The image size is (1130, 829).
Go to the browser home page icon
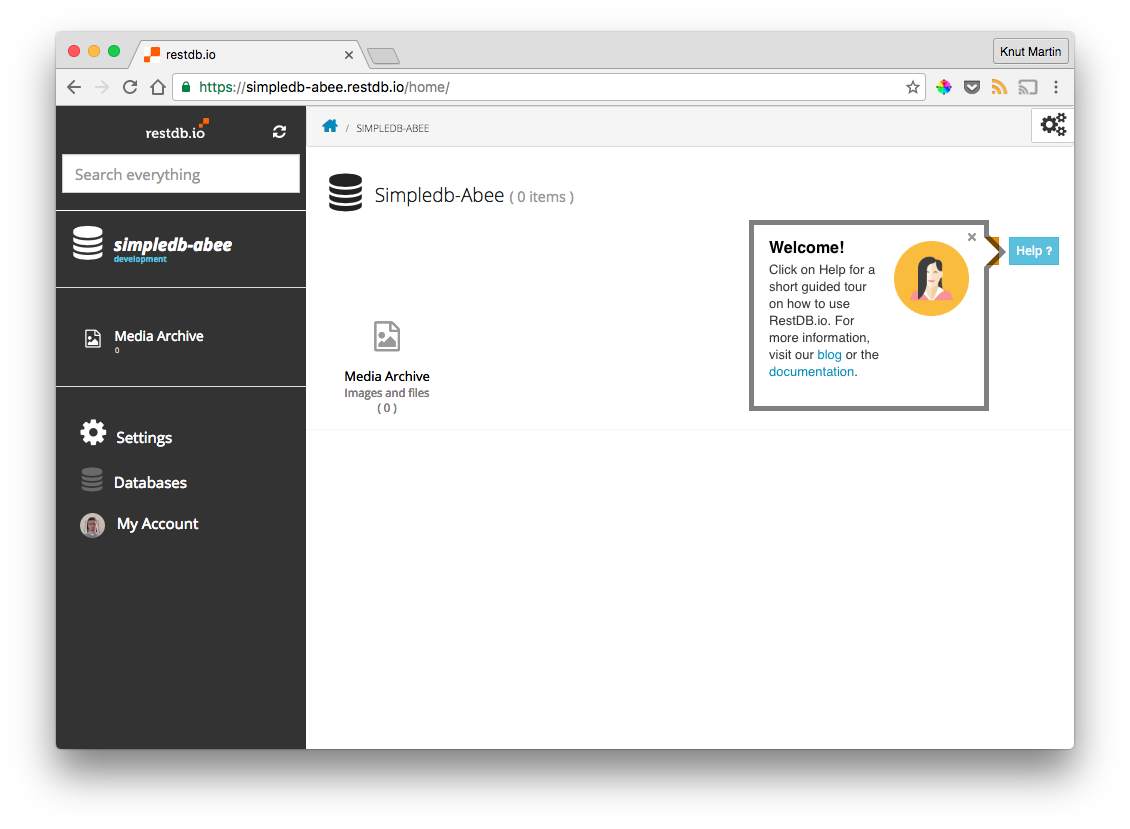point(158,87)
